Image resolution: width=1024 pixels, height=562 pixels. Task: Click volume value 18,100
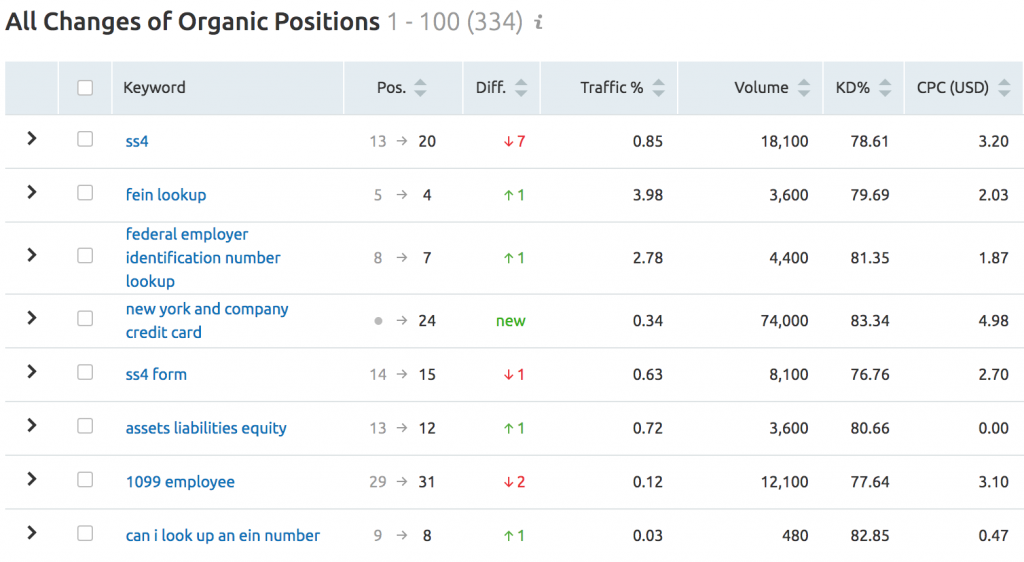click(784, 142)
